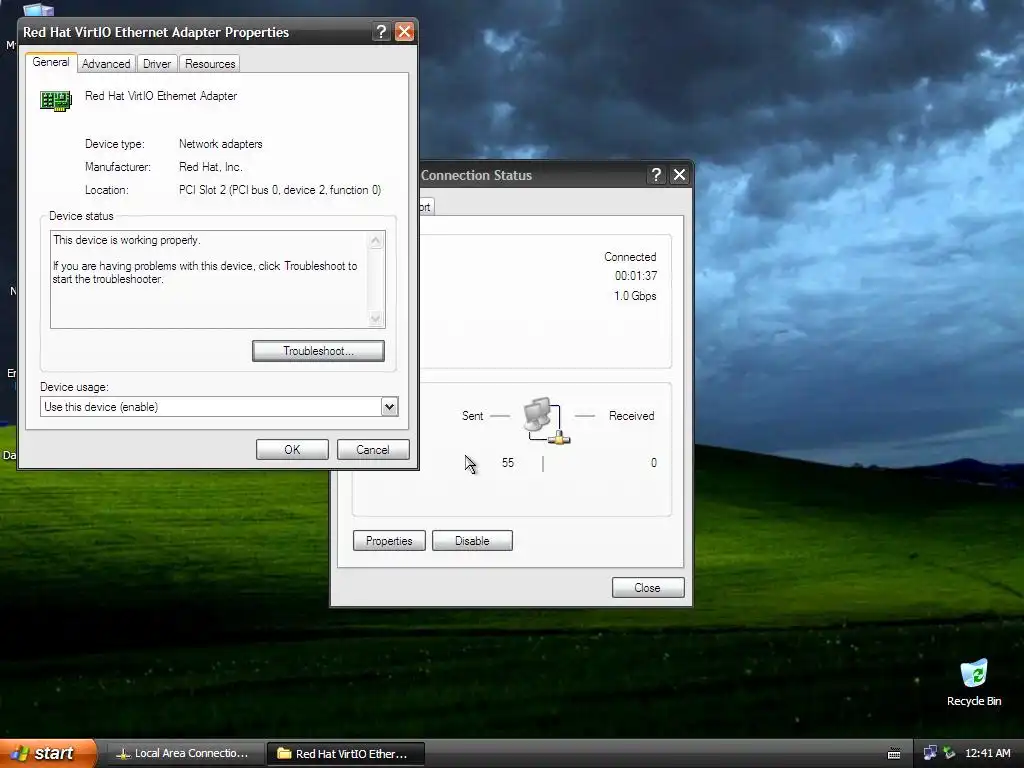This screenshot has height=768, width=1024.
Task: Click the device status scrollbar down arrow
Action: point(376,318)
